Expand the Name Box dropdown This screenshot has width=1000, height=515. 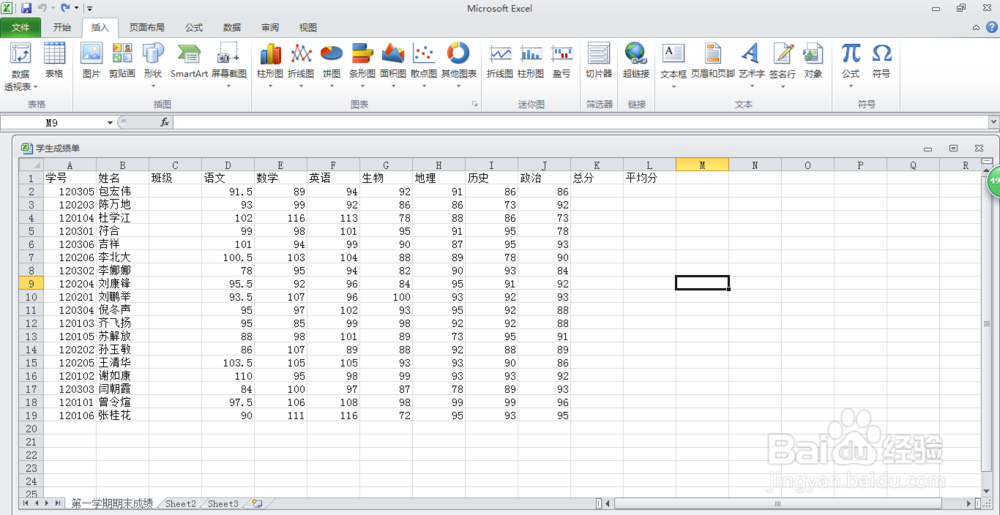(110, 122)
